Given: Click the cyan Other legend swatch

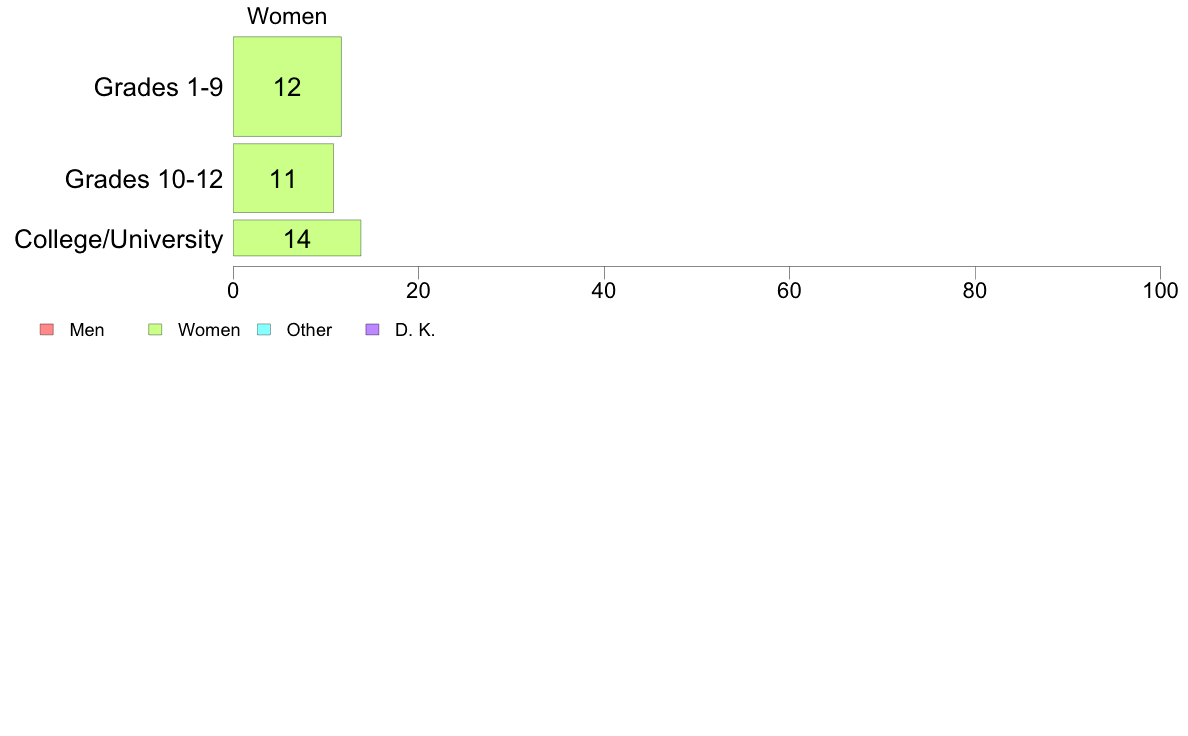Looking at the screenshot, I should (x=264, y=330).
